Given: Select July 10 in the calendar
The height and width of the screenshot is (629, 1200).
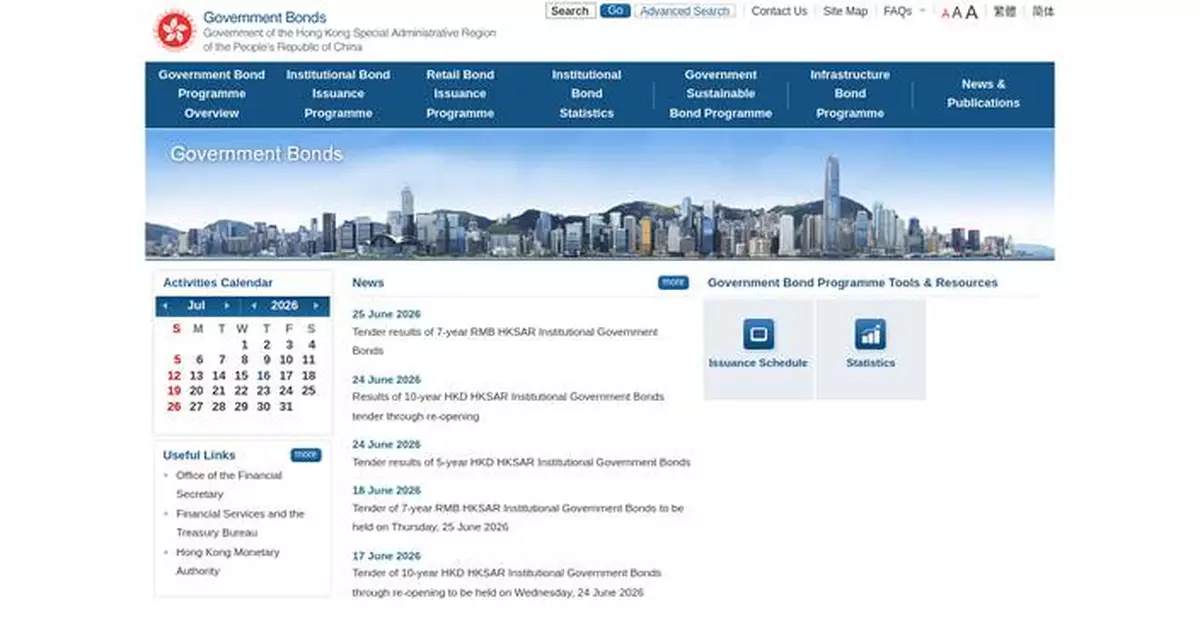Looking at the screenshot, I should (x=286, y=360).
